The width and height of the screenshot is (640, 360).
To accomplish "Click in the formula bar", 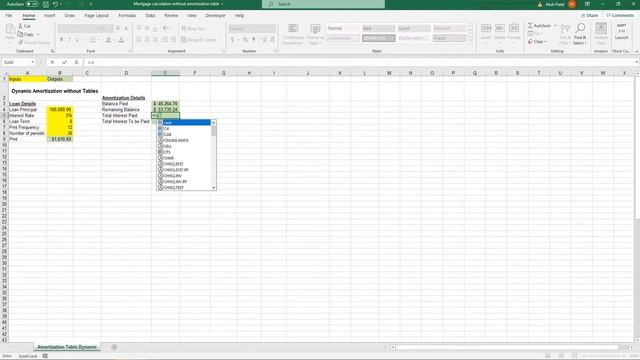I will [x=361, y=62].
